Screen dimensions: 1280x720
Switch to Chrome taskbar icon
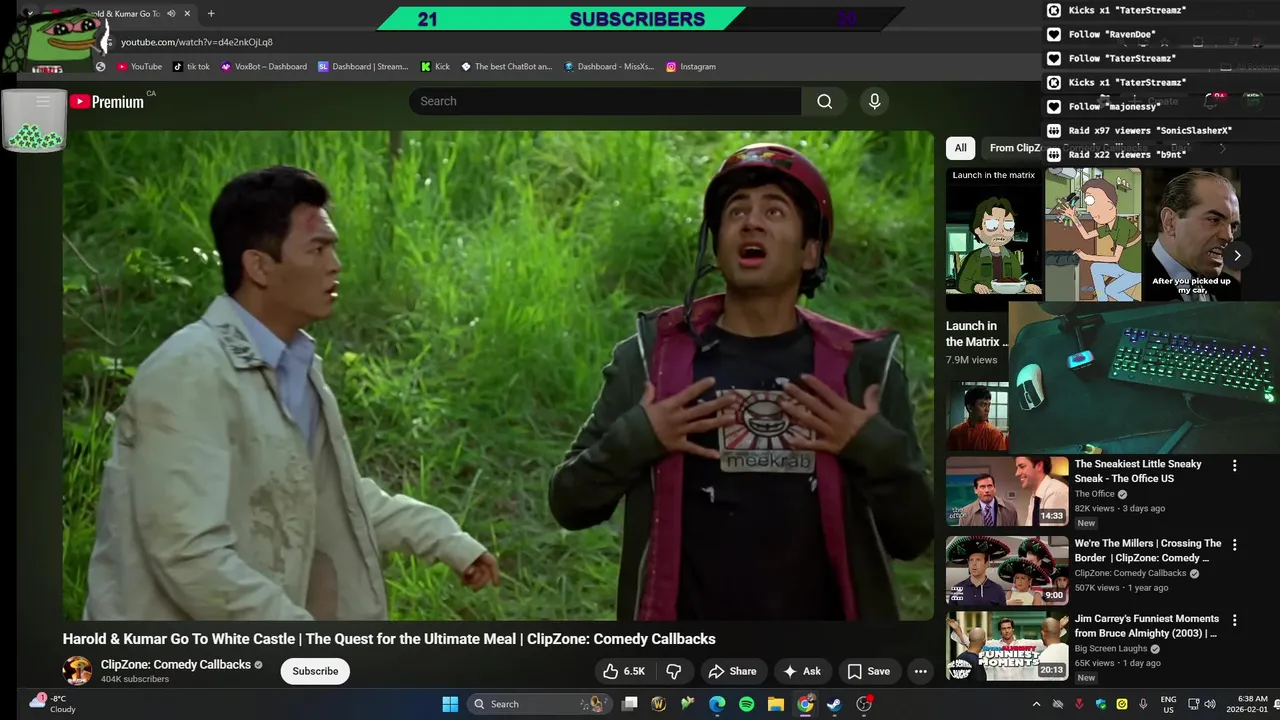(x=805, y=704)
